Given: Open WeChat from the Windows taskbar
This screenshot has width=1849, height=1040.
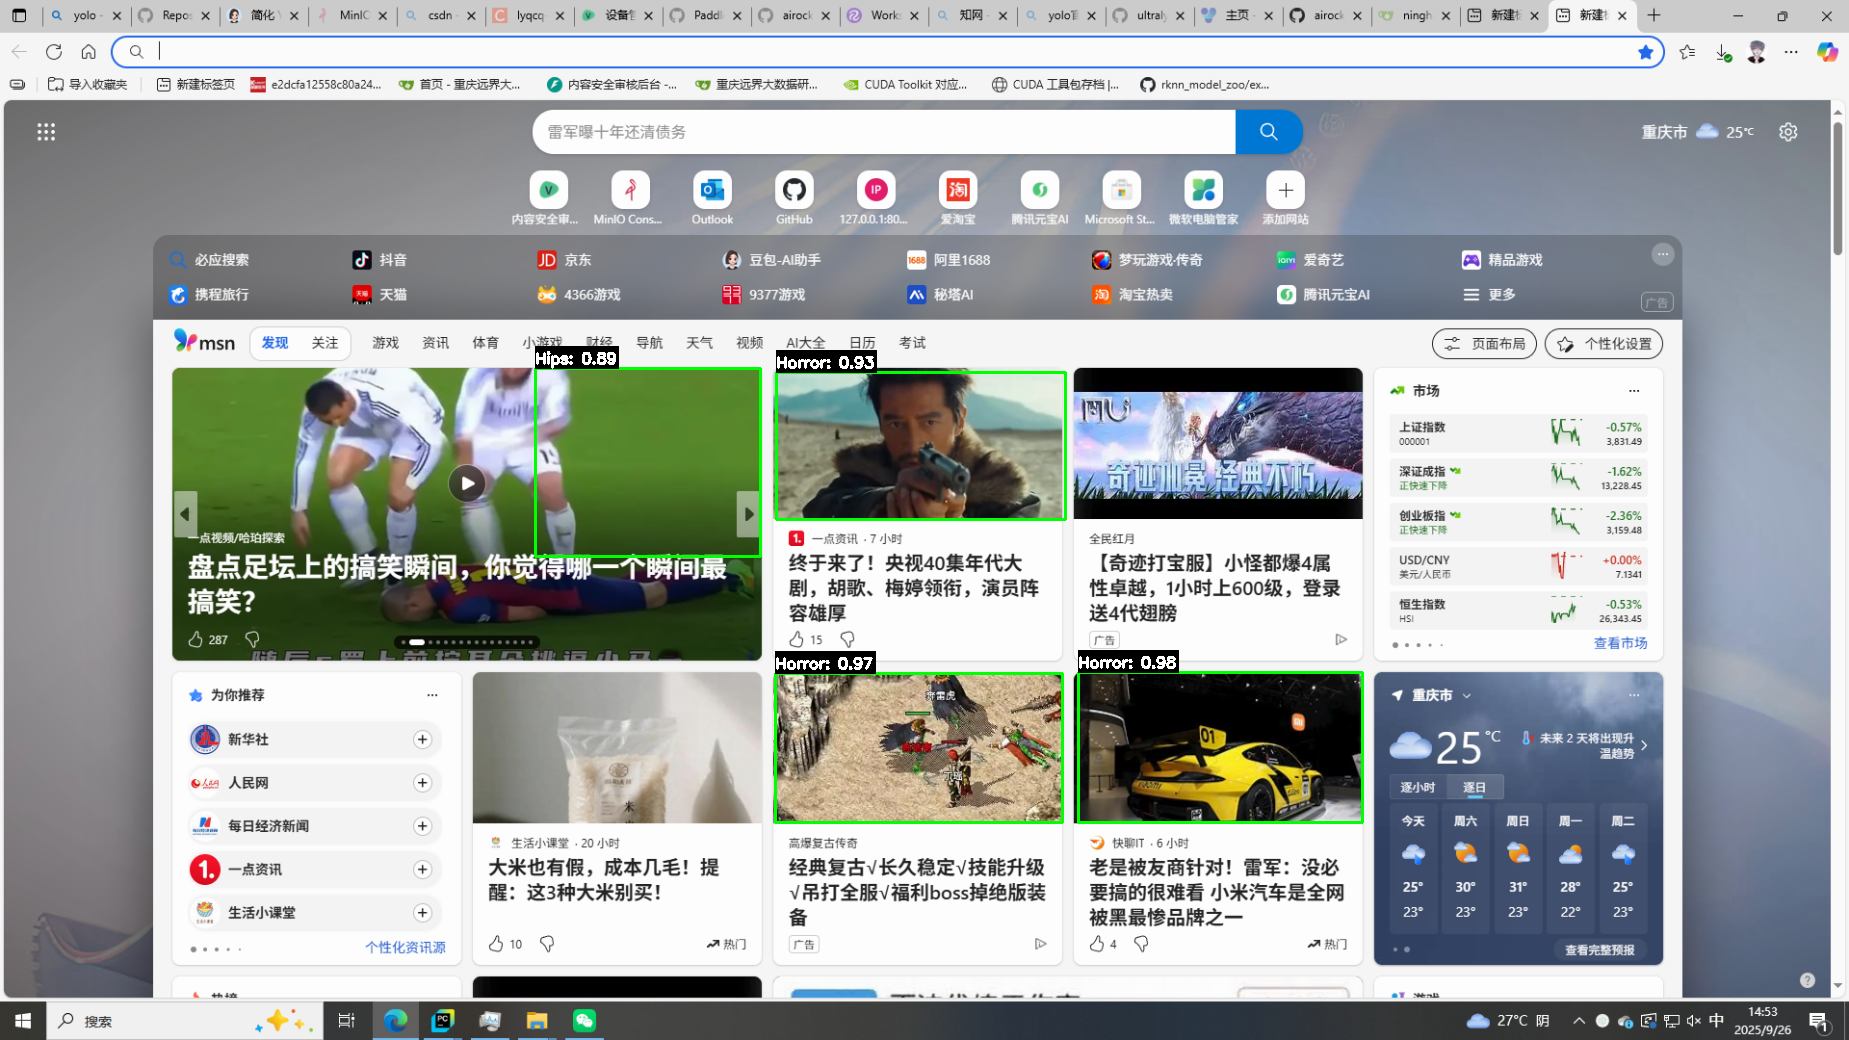Looking at the screenshot, I should point(584,1020).
